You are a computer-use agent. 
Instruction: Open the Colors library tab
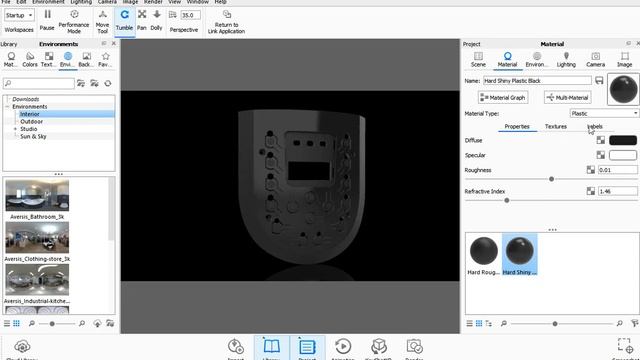pyautogui.click(x=30, y=60)
